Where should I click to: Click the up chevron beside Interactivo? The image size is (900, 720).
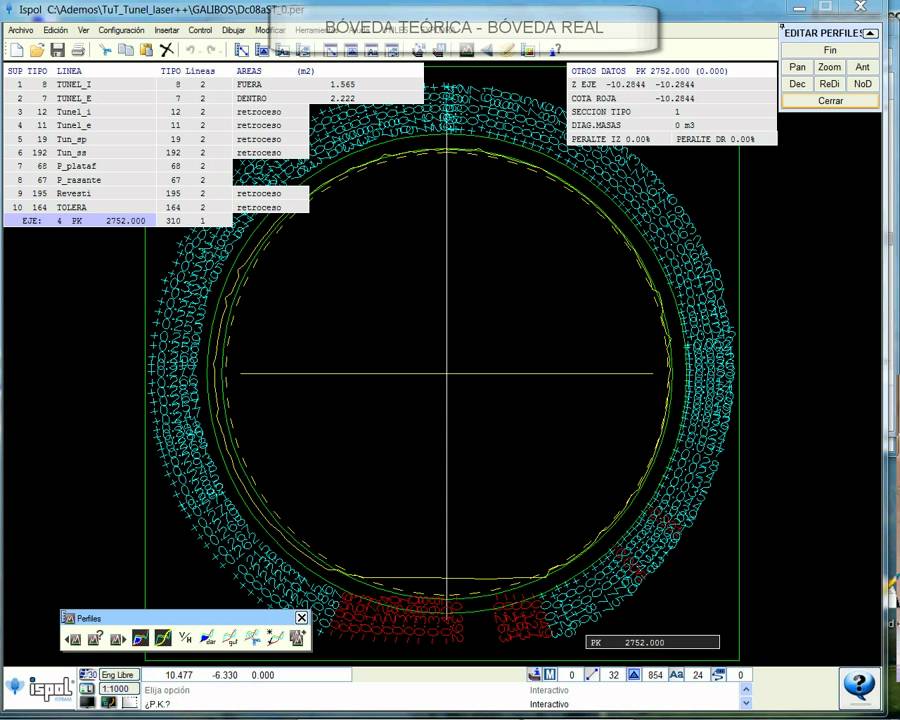click(746, 689)
